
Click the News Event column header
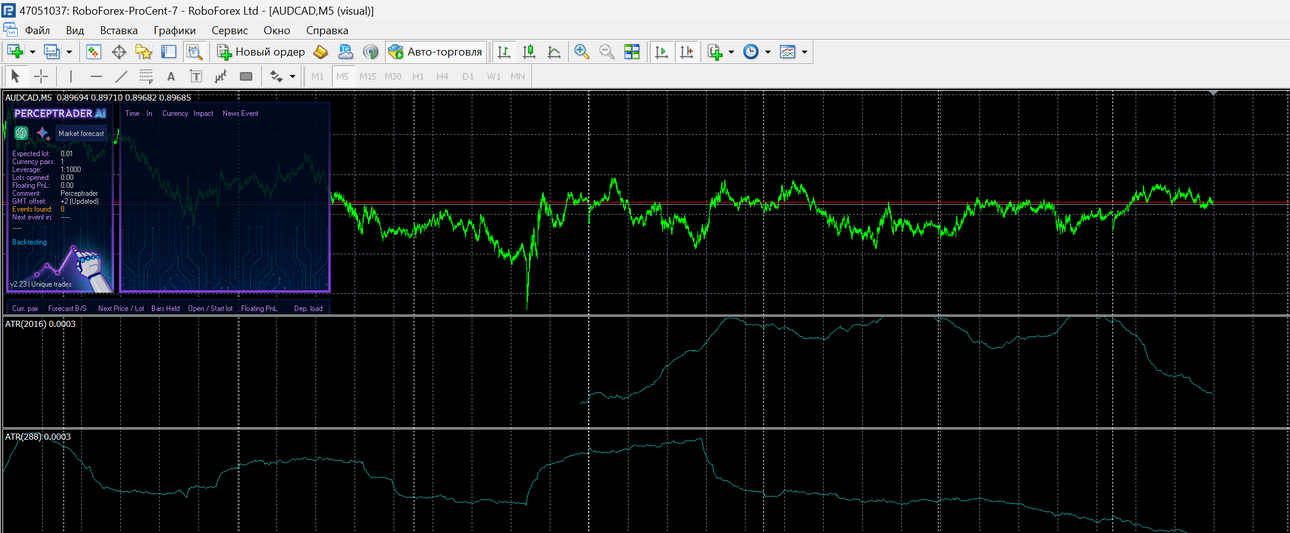240,114
